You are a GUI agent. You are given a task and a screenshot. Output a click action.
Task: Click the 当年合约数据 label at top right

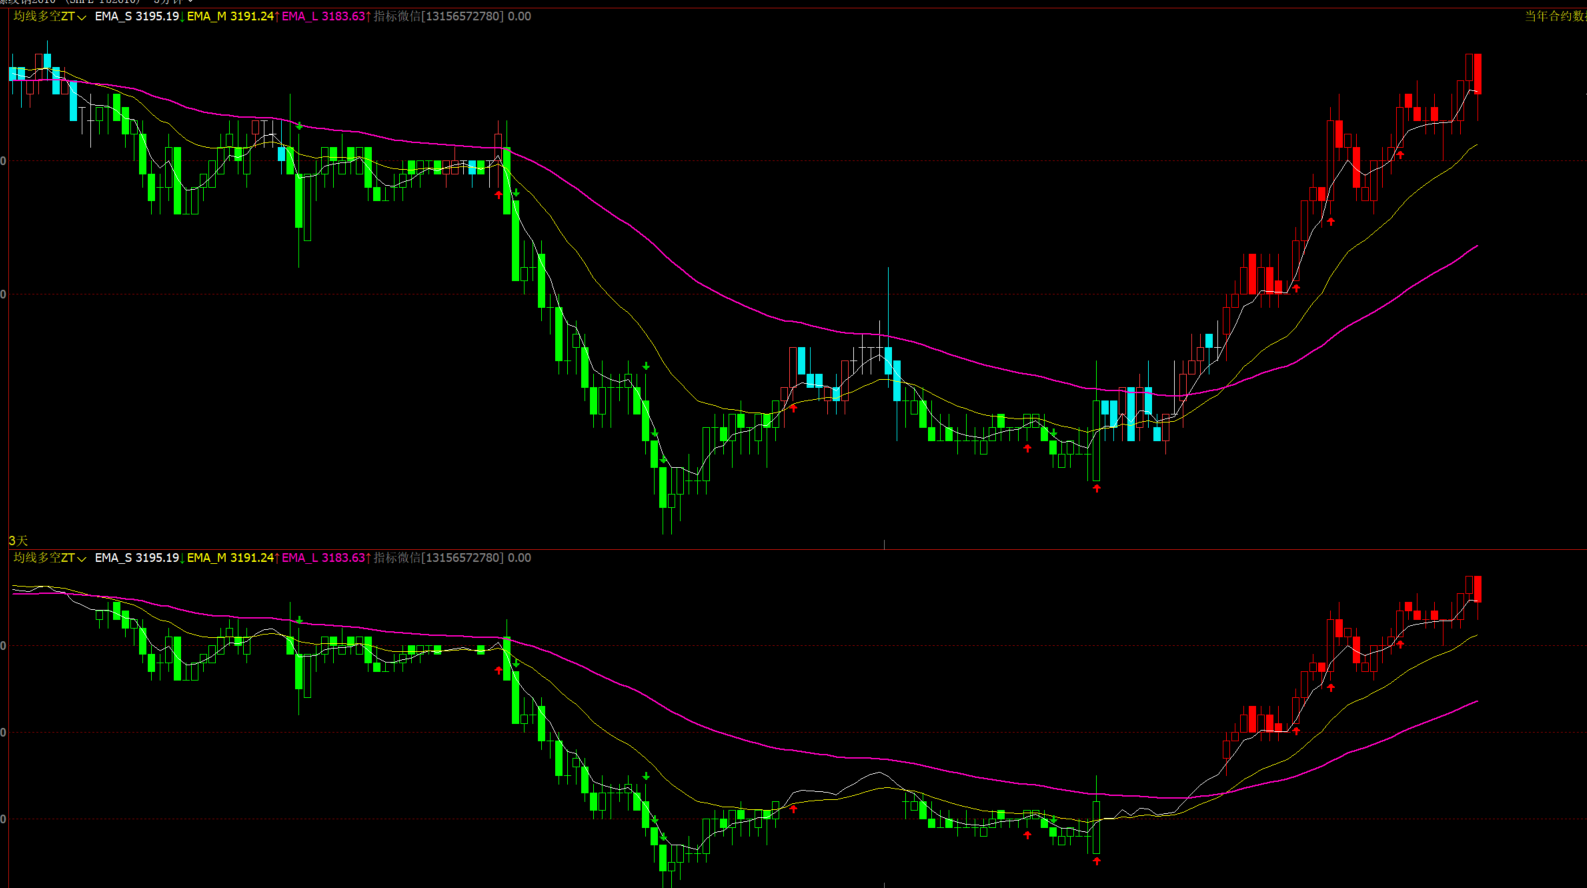coord(1555,17)
